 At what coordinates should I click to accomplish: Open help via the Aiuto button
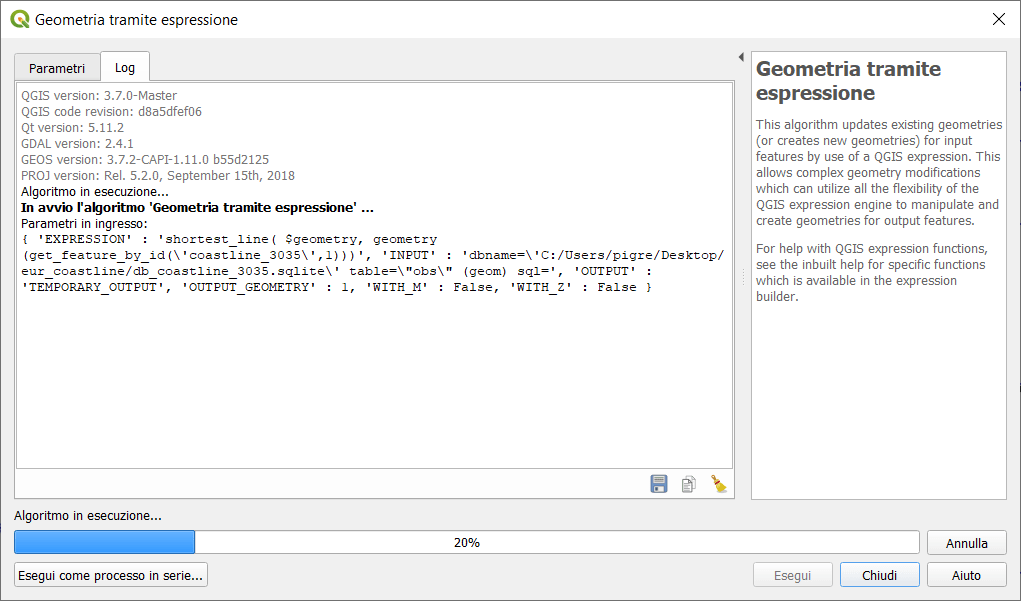(x=966, y=575)
